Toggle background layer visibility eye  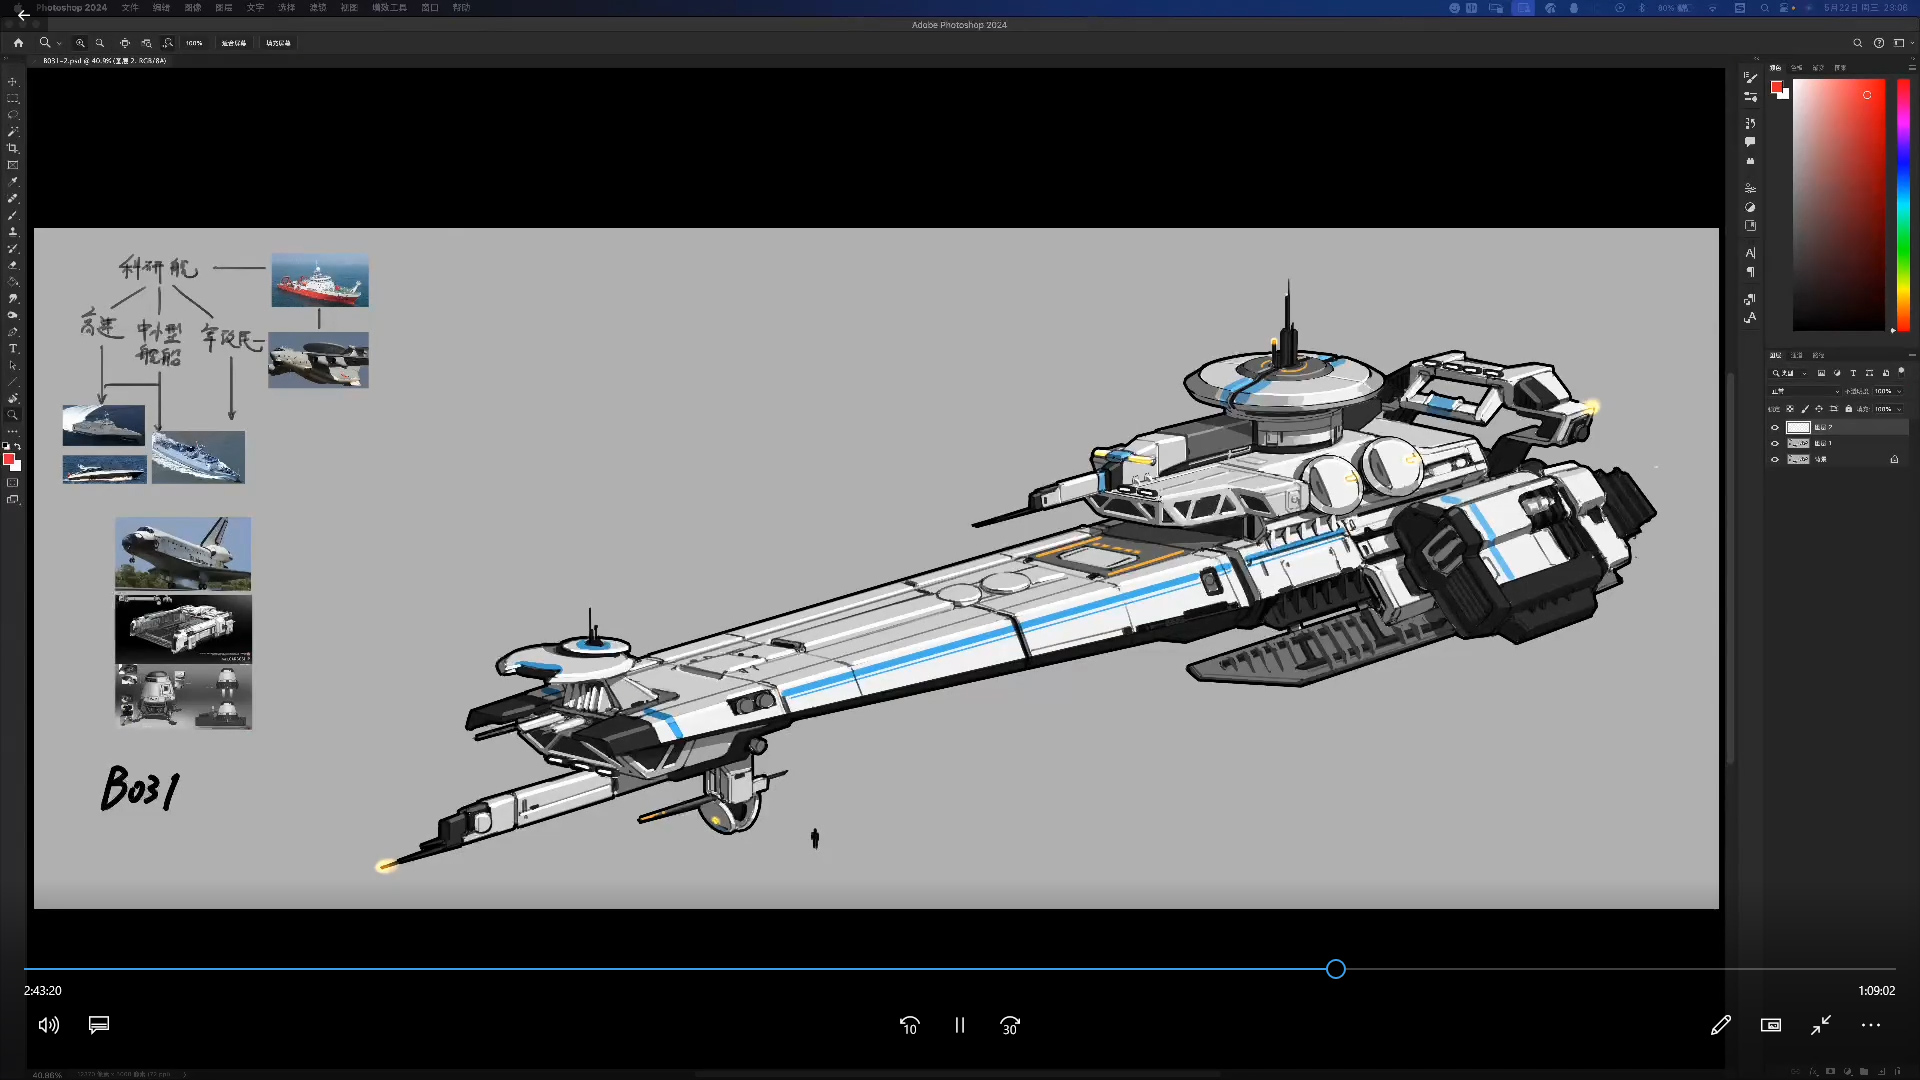1775,459
